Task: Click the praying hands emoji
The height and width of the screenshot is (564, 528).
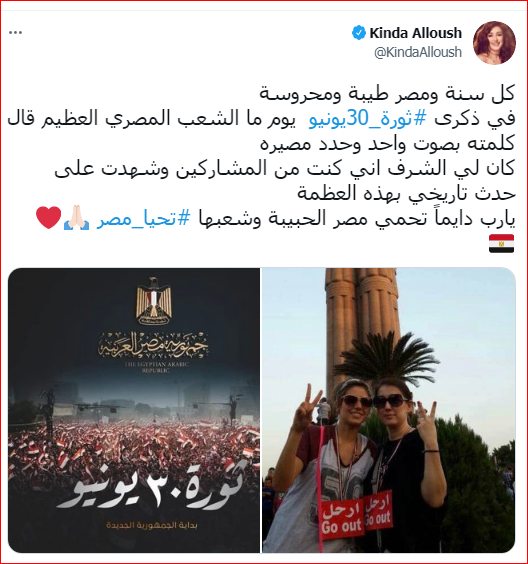Action: (76, 218)
